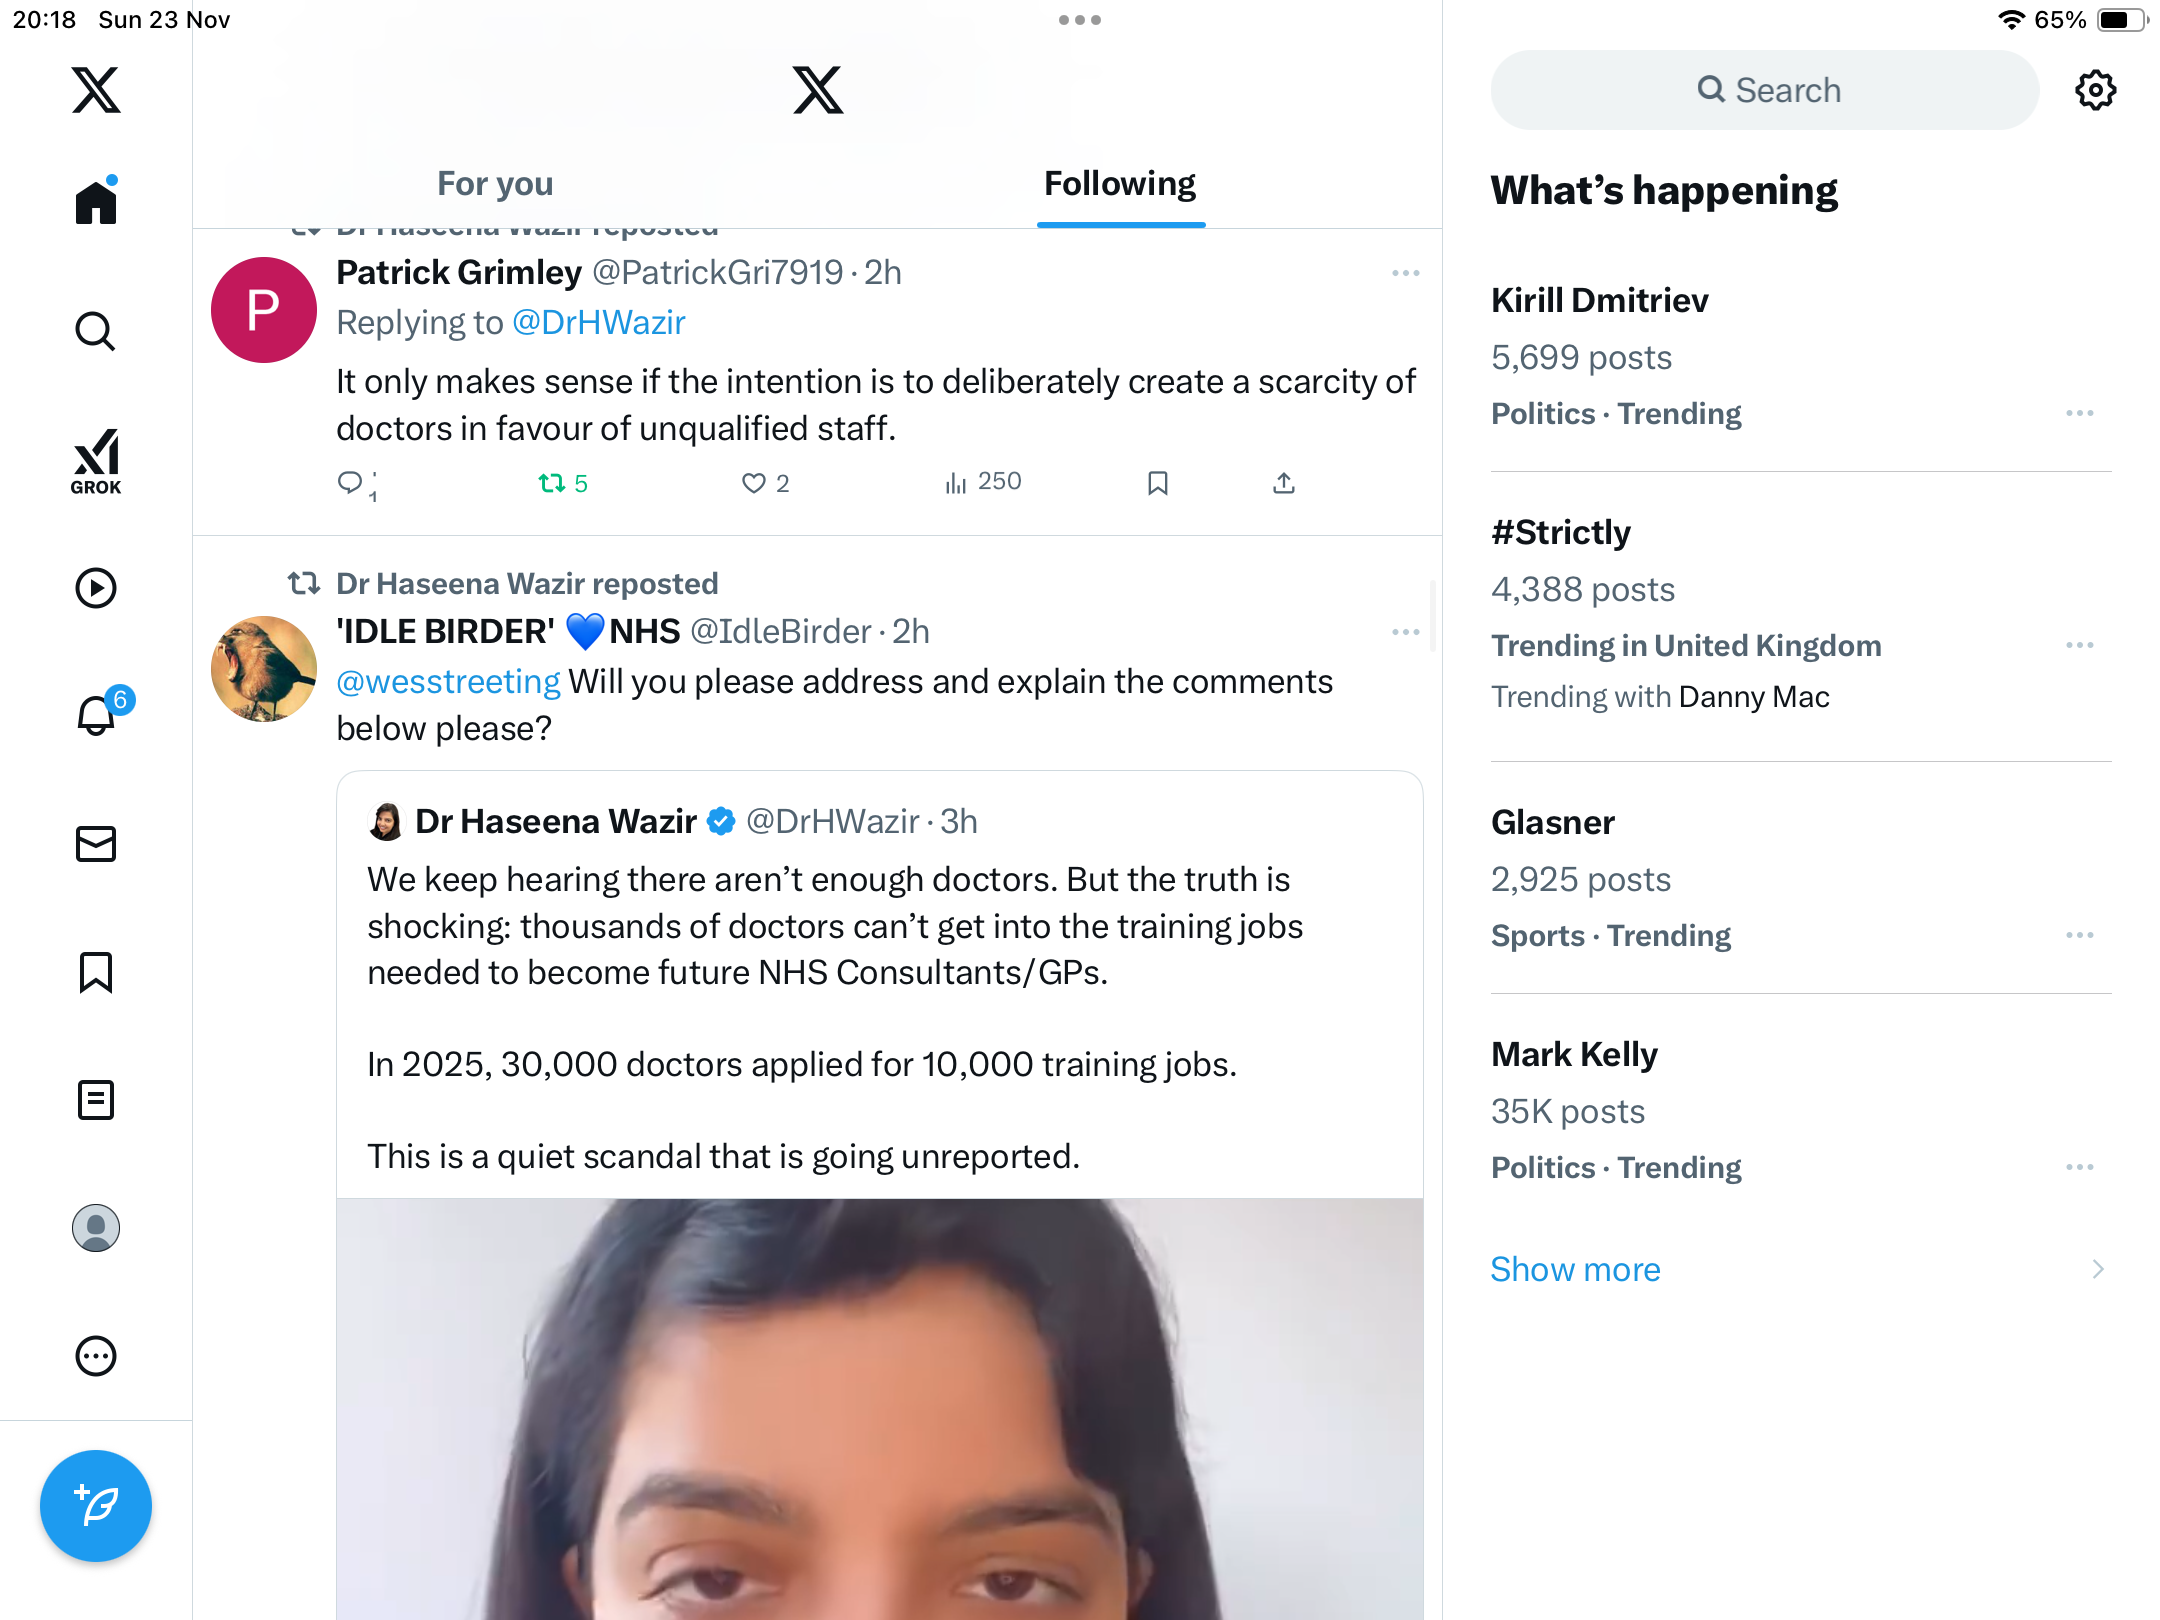Viewport: 2160px width, 1620px height.
Task: Open the Bookmarks sidebar icon
Action: pos(96,972)
